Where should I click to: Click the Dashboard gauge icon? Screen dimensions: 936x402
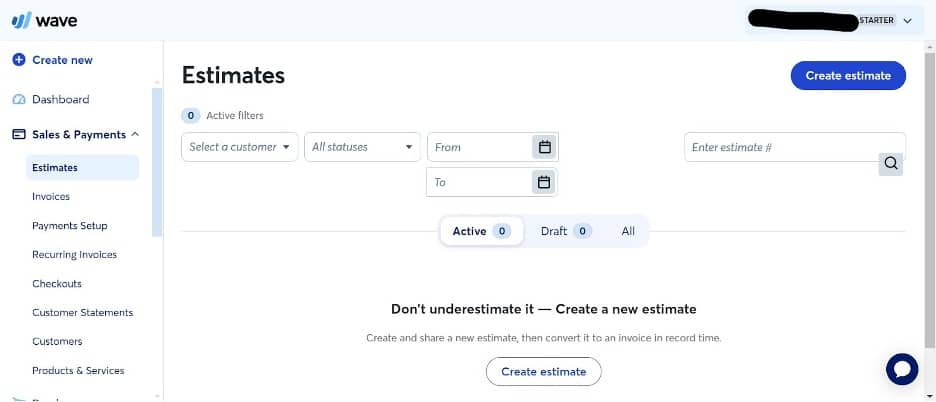point(19,100)
